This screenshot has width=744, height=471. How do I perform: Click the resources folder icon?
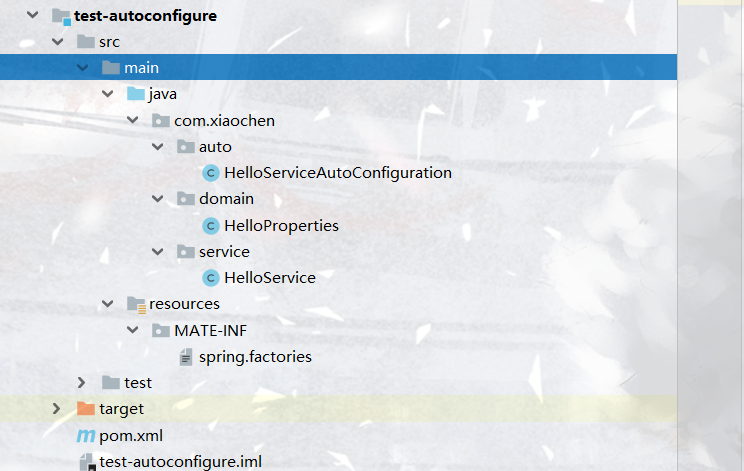coord(135,304)
